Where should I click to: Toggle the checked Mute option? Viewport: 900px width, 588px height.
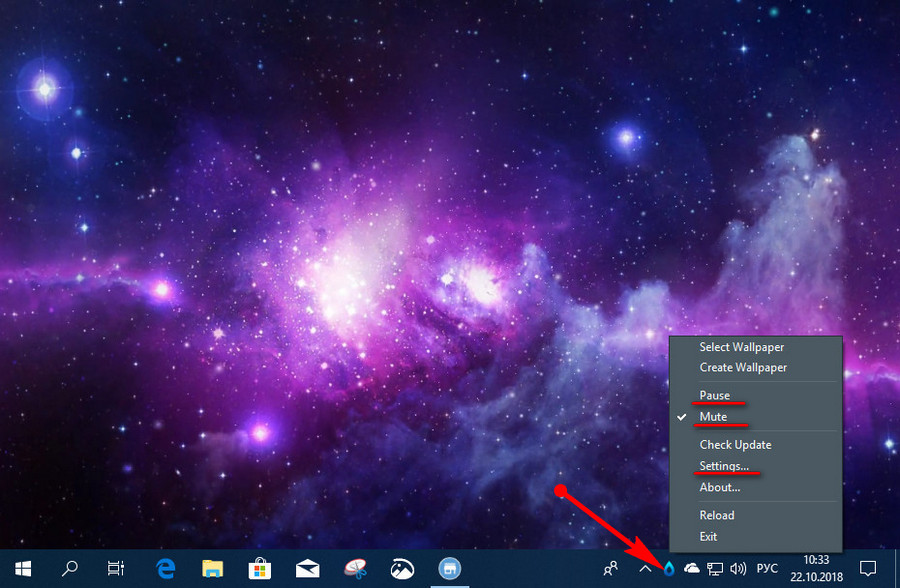(713, 416)
